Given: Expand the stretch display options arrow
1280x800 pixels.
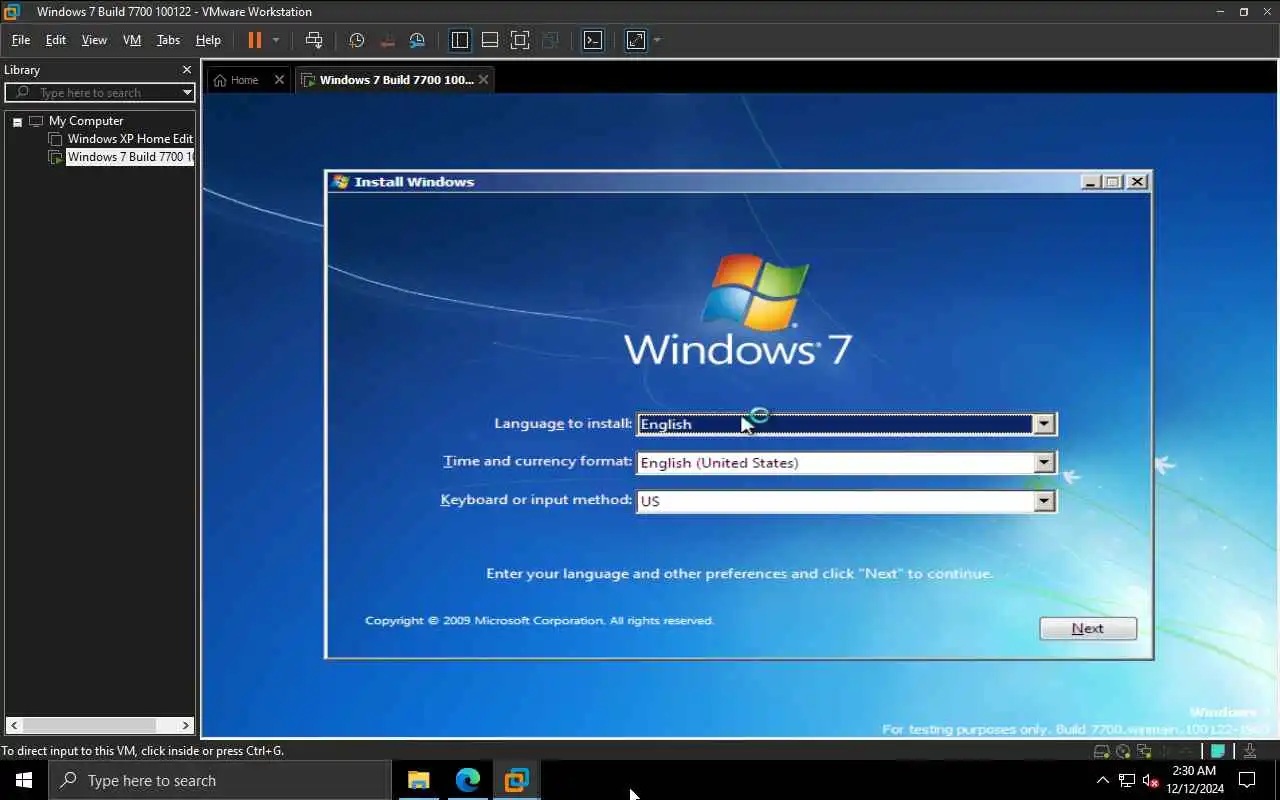Looking at the screenshot, I should 657,40.
